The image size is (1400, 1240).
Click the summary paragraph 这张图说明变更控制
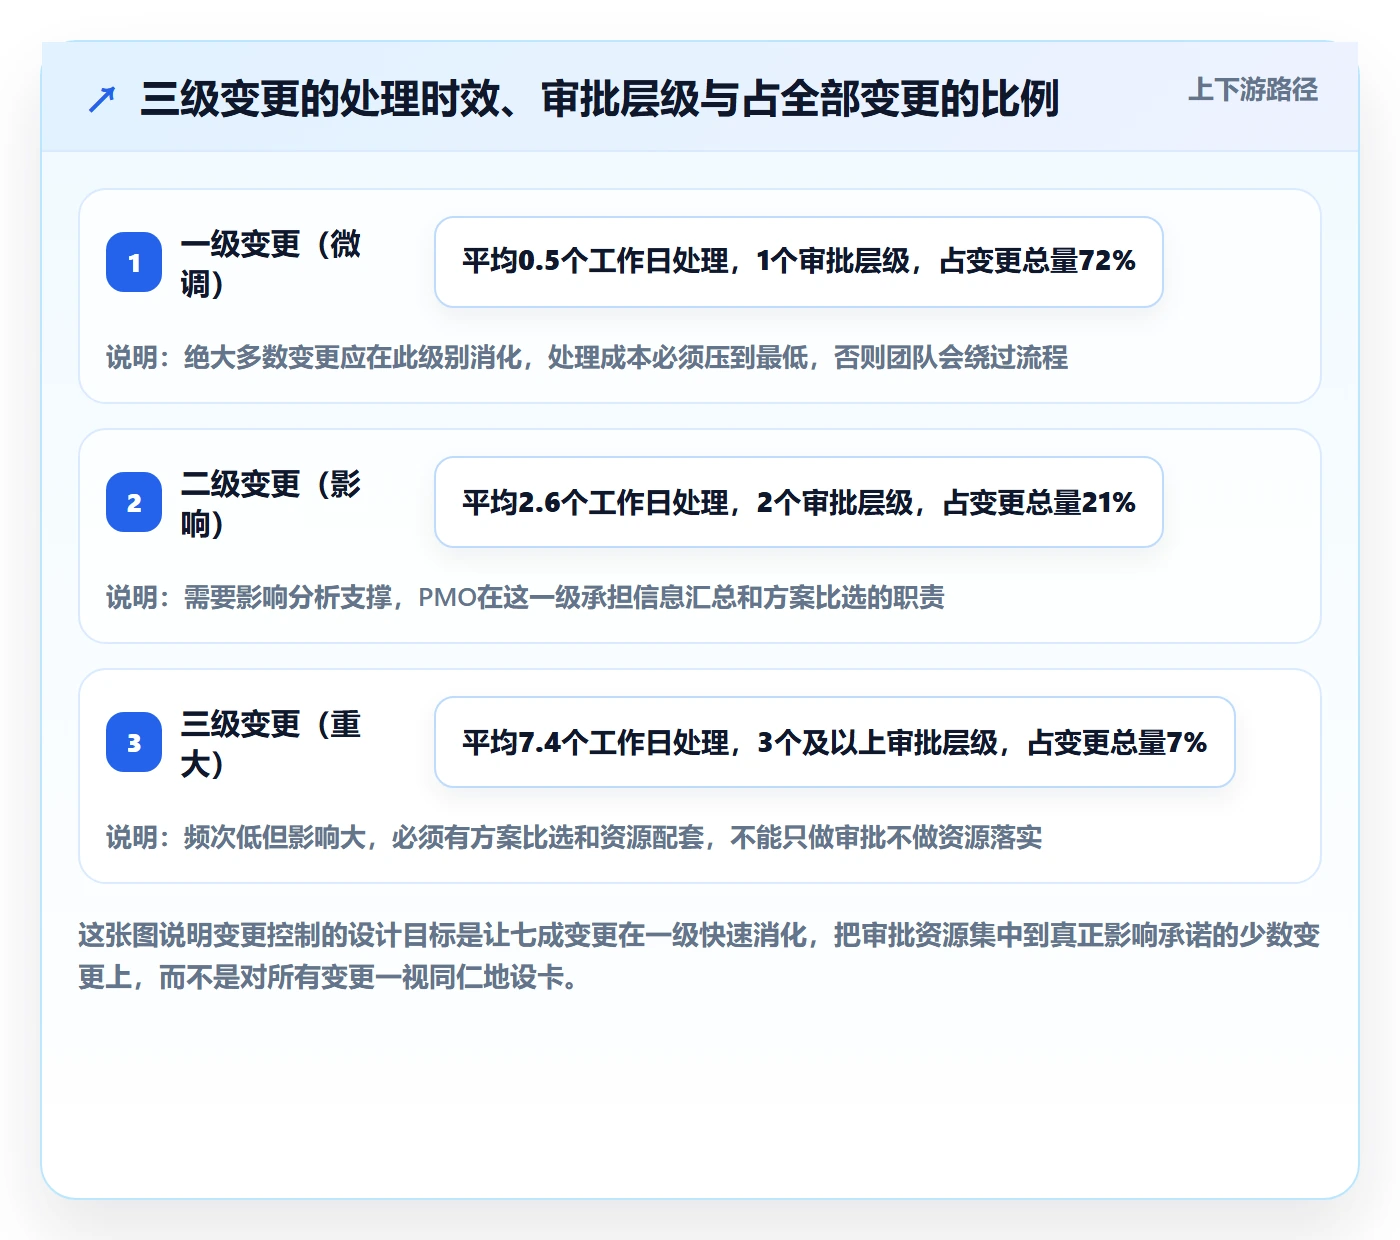coord(699,956)
